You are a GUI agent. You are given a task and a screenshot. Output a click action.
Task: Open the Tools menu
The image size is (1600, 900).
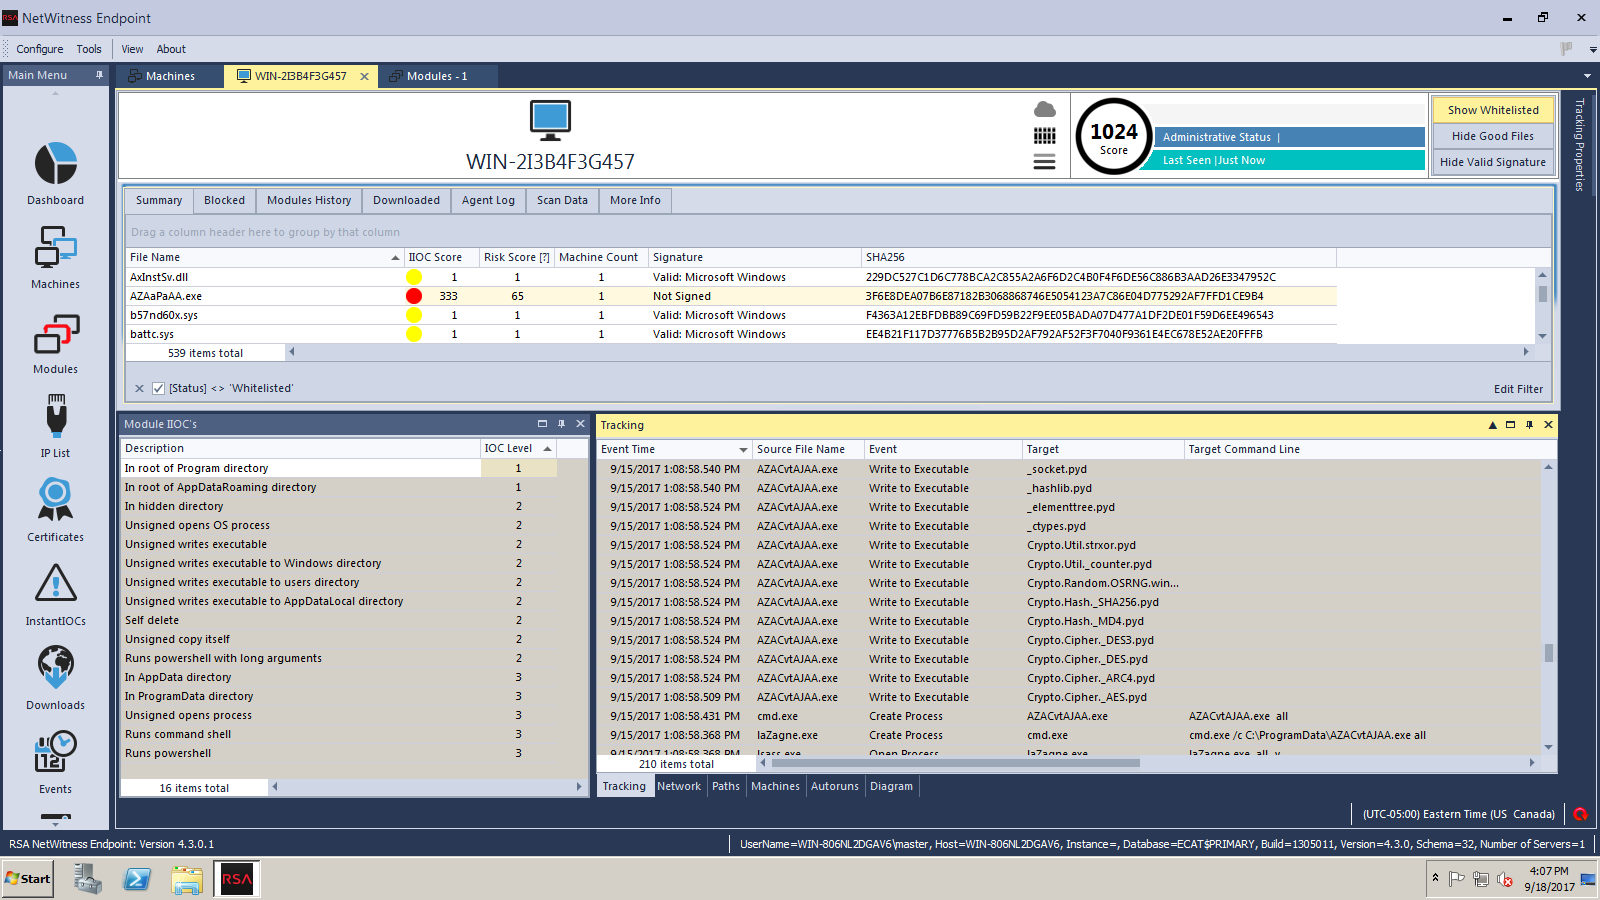click(89, 49)
